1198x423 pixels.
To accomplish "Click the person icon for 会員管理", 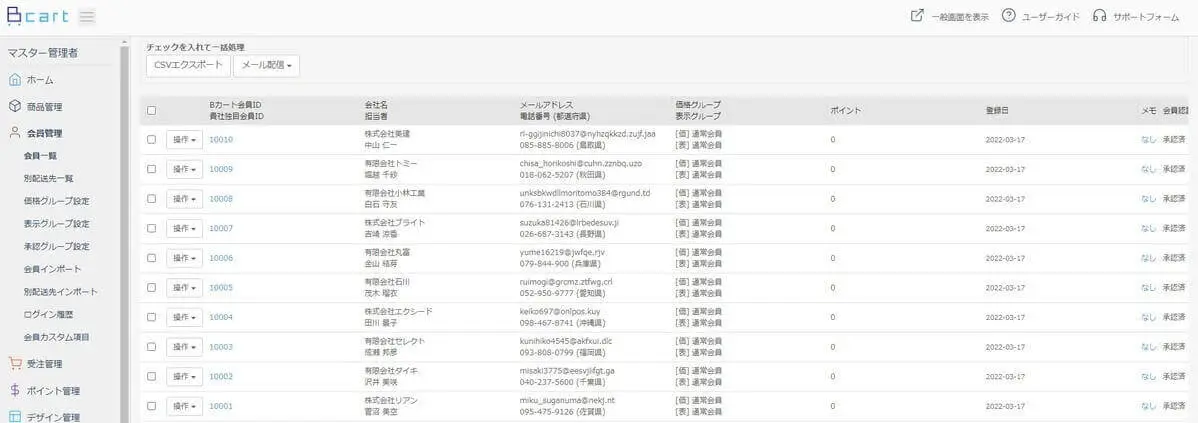I will pyautogui.click(x=15, y=133).
